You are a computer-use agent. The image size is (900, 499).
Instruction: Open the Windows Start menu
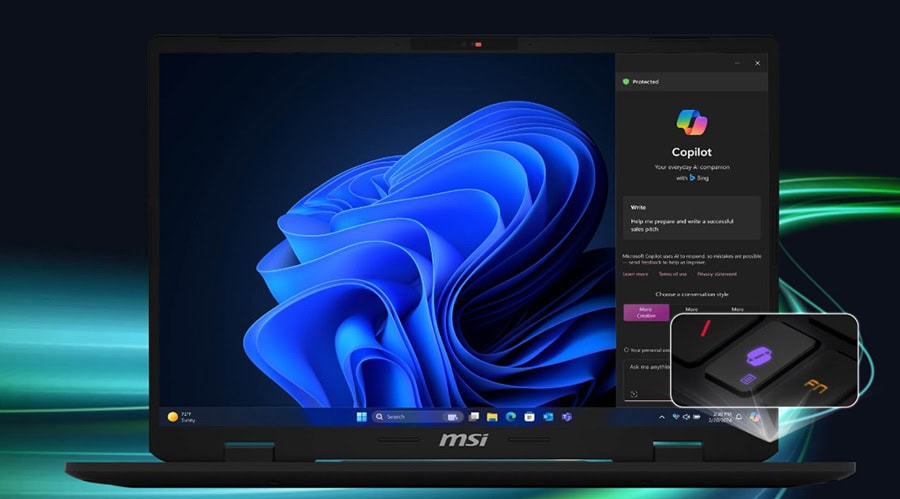[361, 416]
